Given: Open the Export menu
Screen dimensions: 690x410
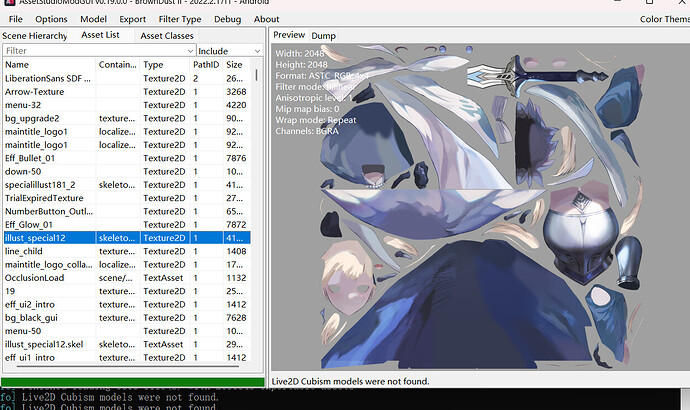Looking at the screenshot, I should click(132, 19).
